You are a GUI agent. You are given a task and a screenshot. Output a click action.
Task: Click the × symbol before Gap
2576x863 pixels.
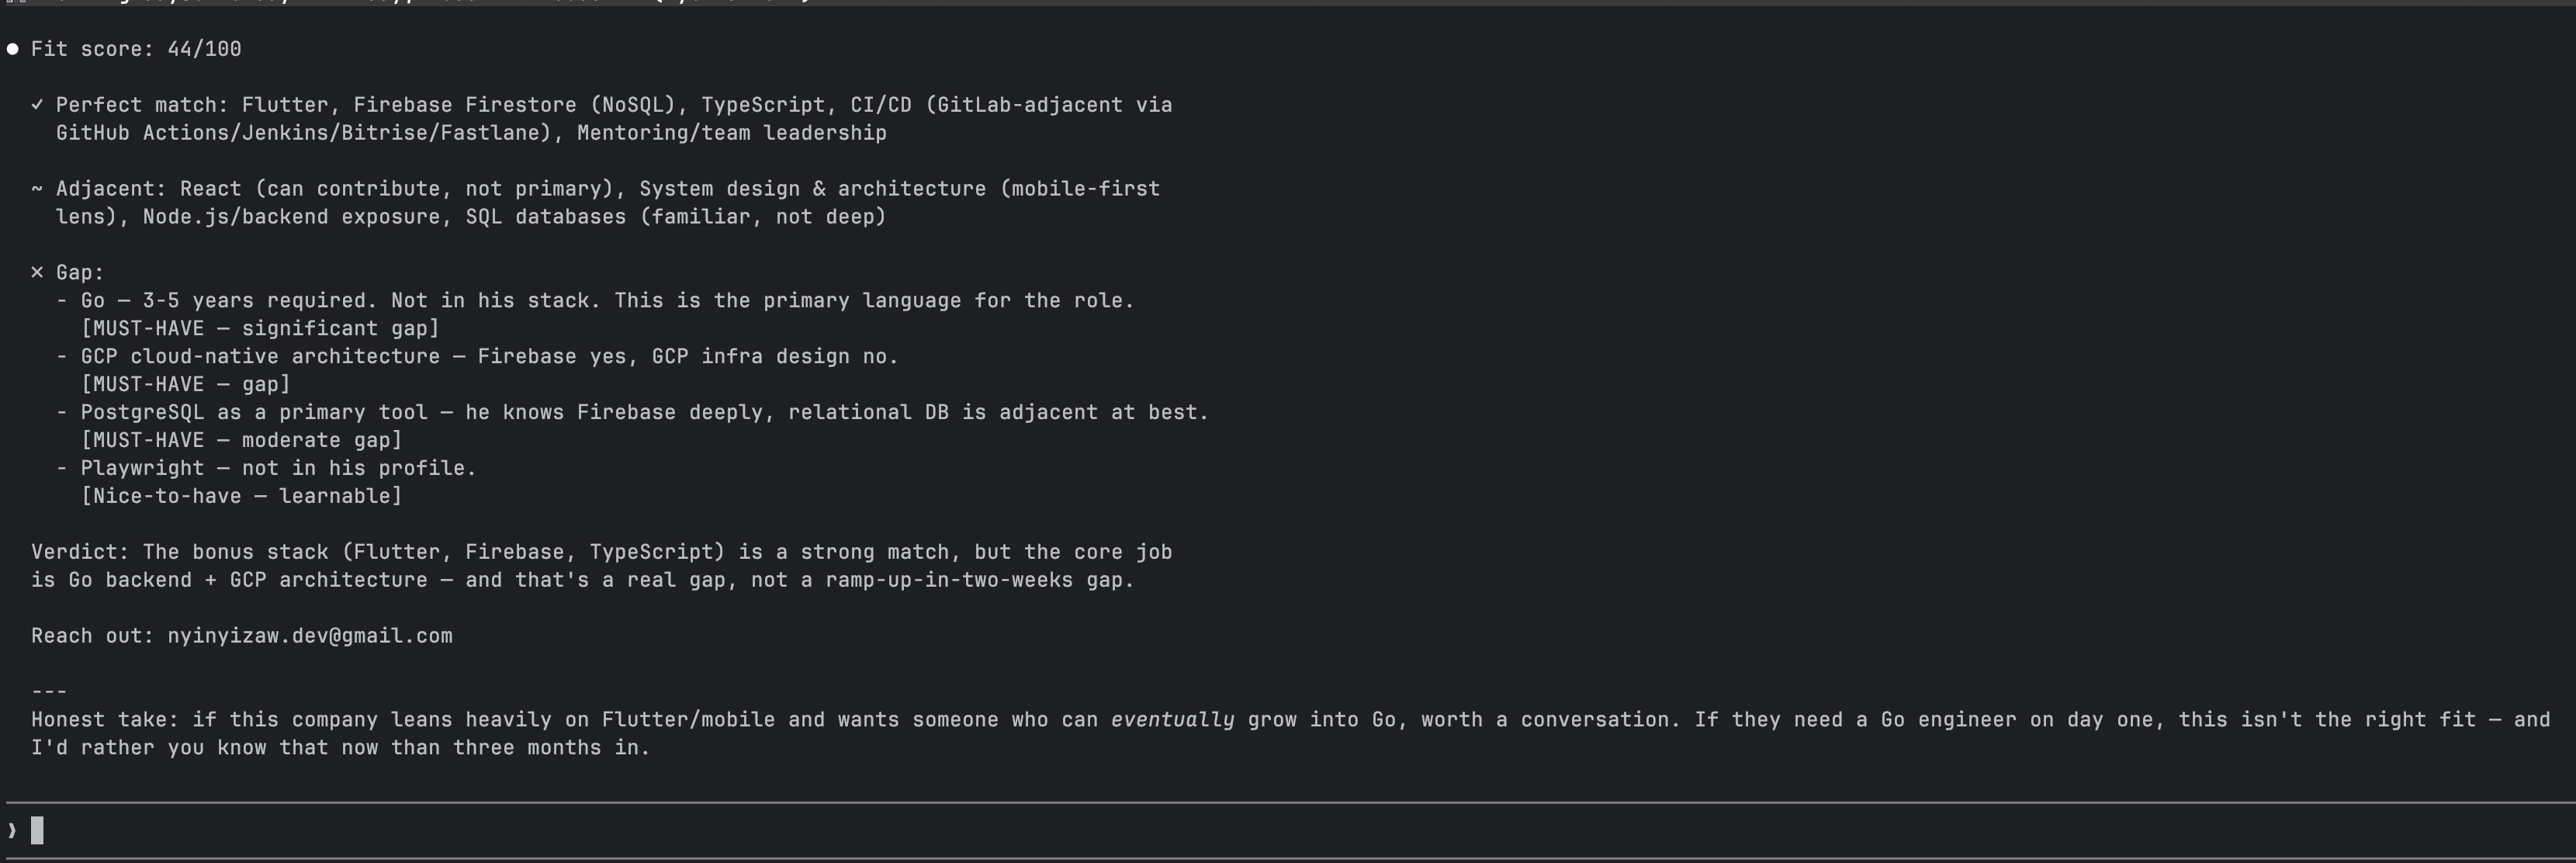(37, 273)
